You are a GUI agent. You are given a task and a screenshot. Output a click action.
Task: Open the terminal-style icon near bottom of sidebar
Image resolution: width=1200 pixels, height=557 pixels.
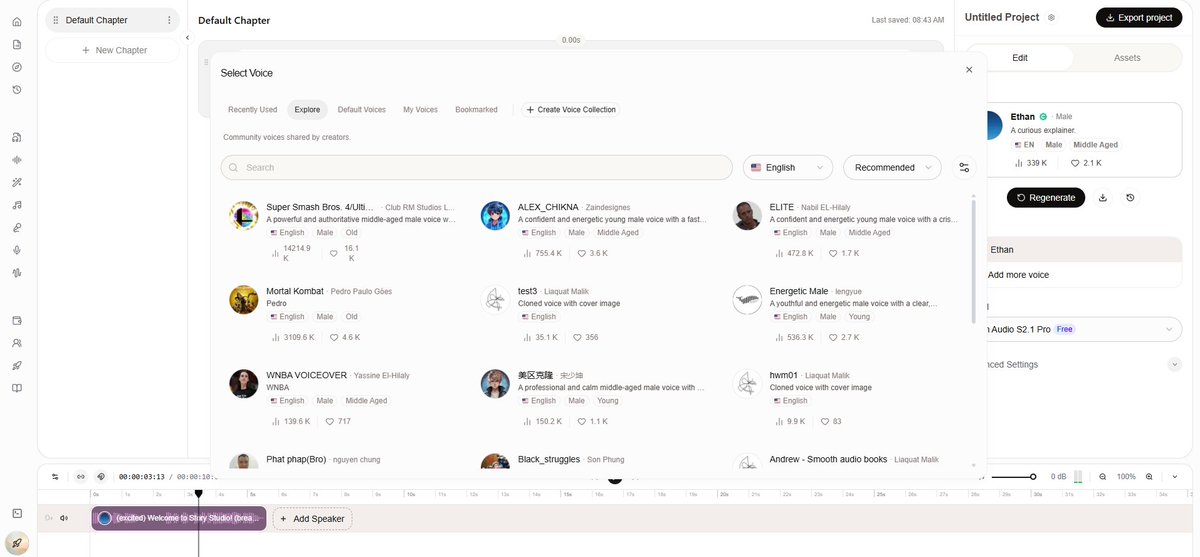coord(17,513)
